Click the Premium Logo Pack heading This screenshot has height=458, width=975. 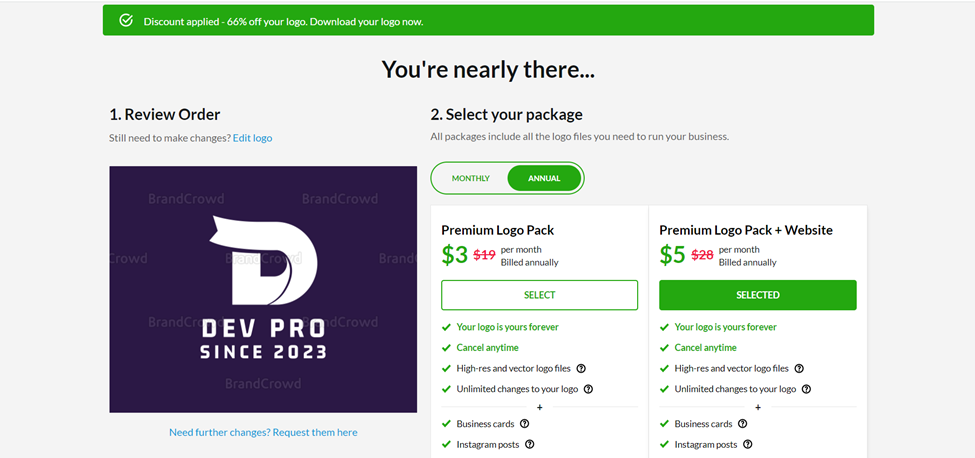pos(497,231)
